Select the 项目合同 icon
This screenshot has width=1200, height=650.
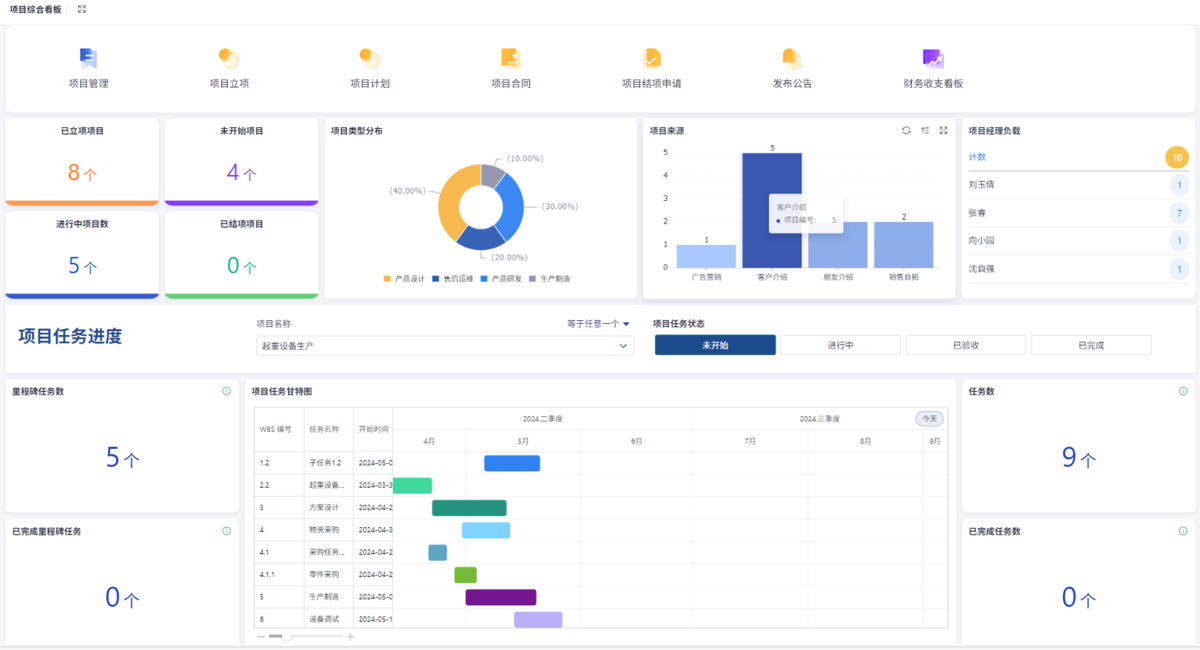pos(510,59)
